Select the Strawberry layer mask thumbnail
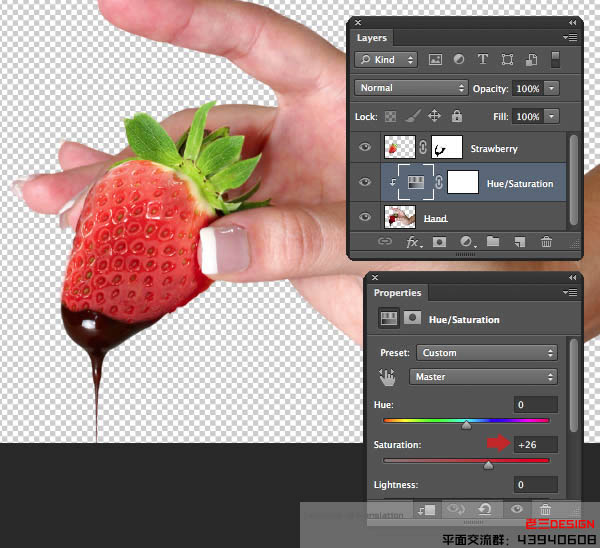Screen dimensions: 600x548 coord(447,147)
